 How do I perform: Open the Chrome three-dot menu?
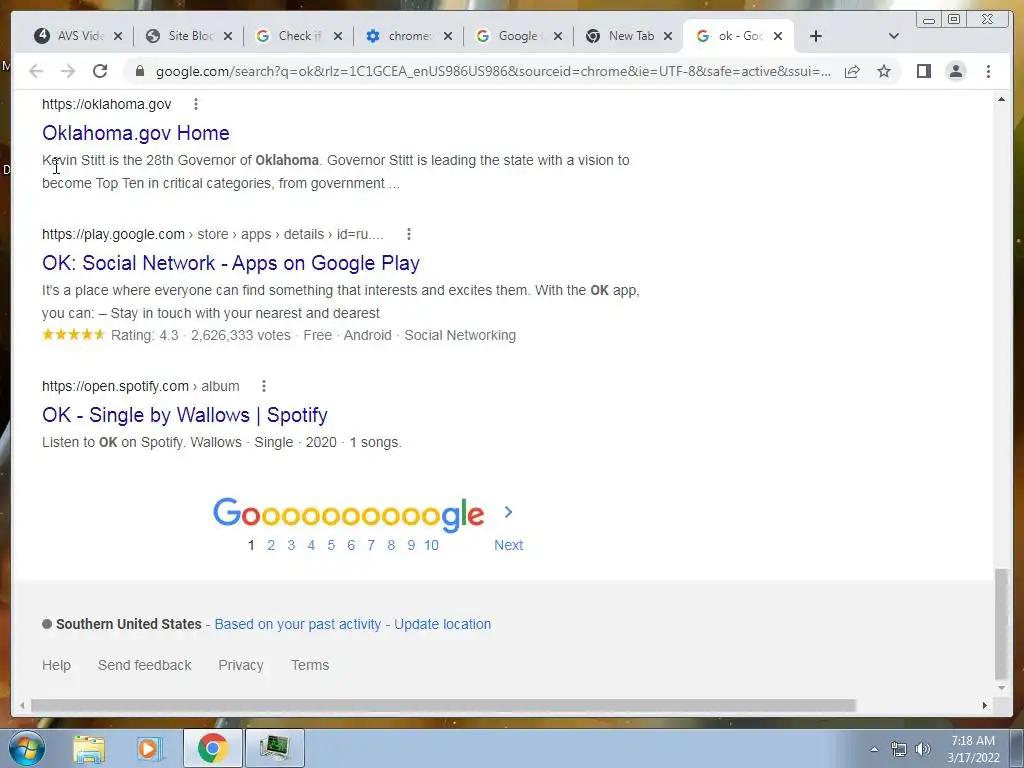988,71
